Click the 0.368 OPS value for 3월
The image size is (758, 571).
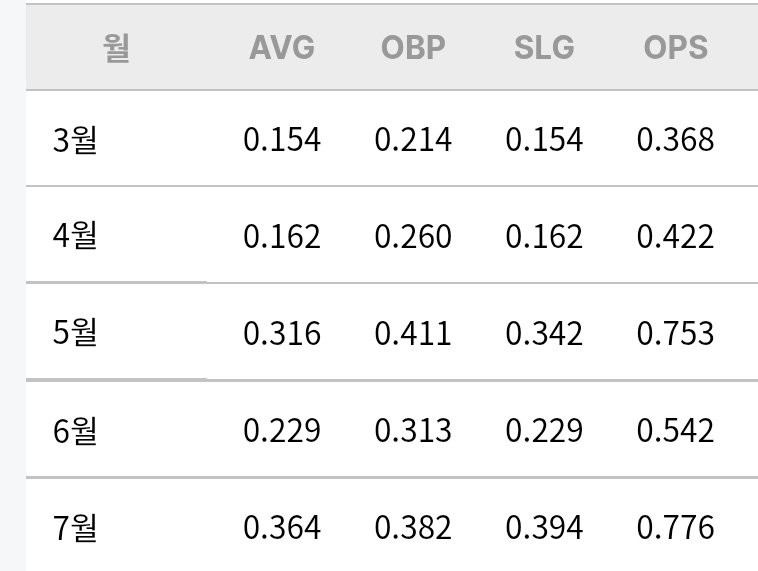(675, 140)
